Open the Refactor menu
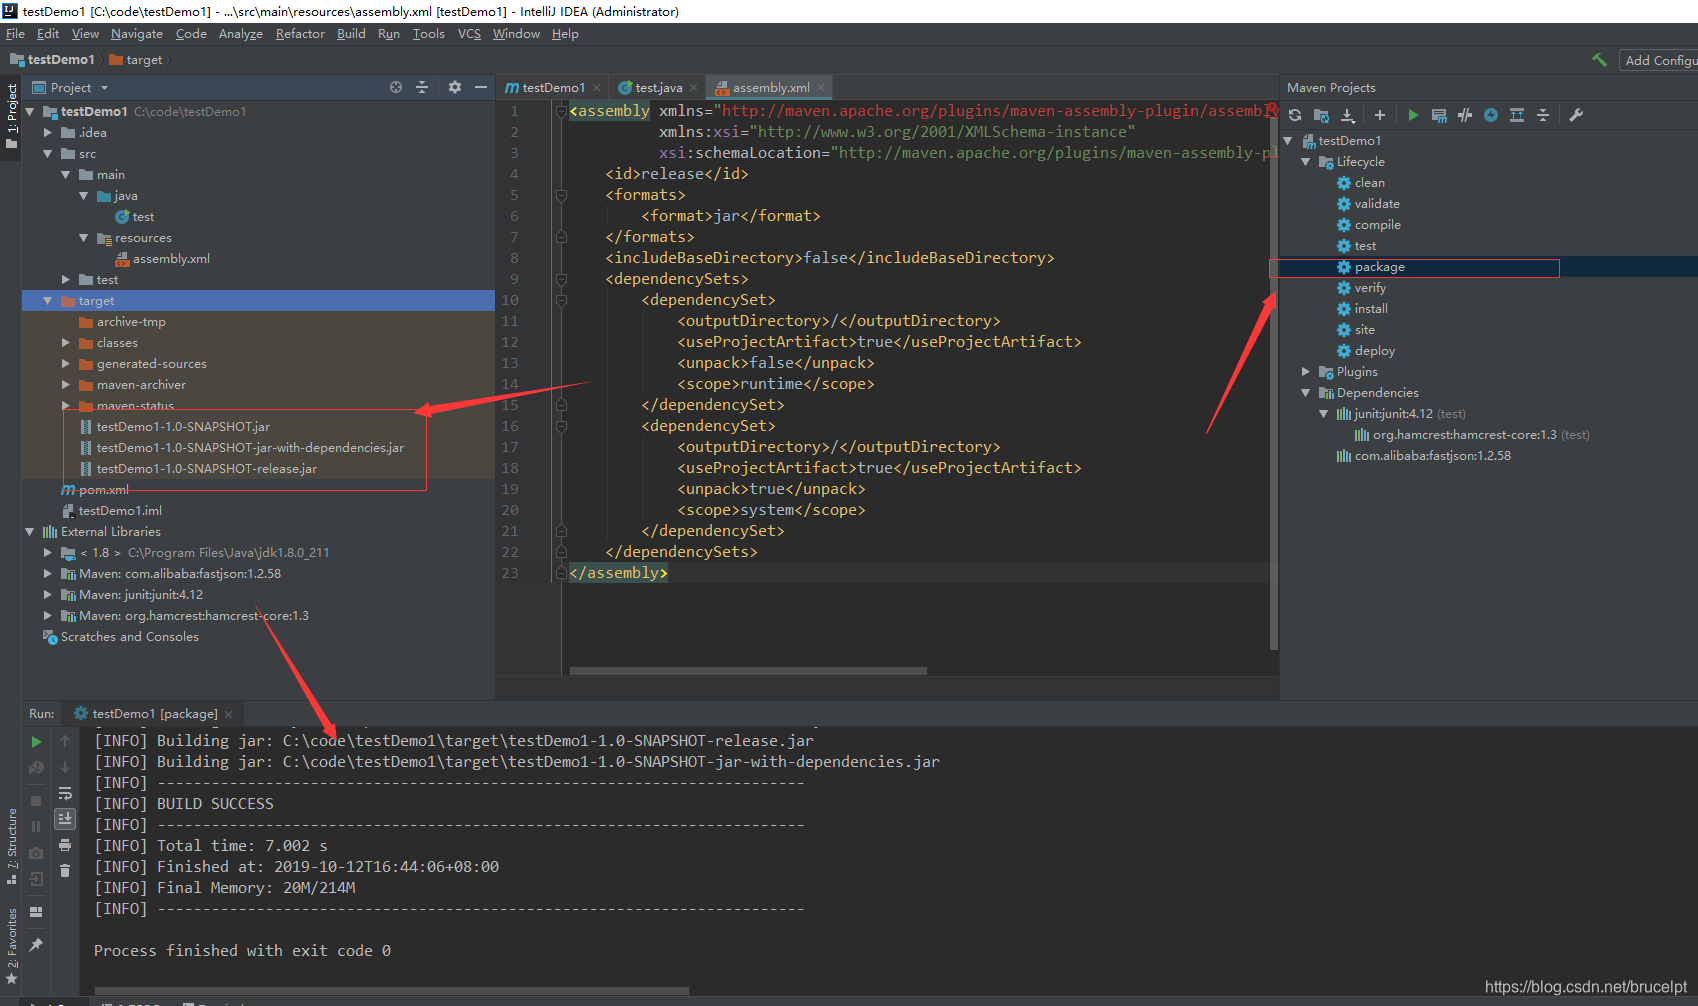 (x=300, y=34)
